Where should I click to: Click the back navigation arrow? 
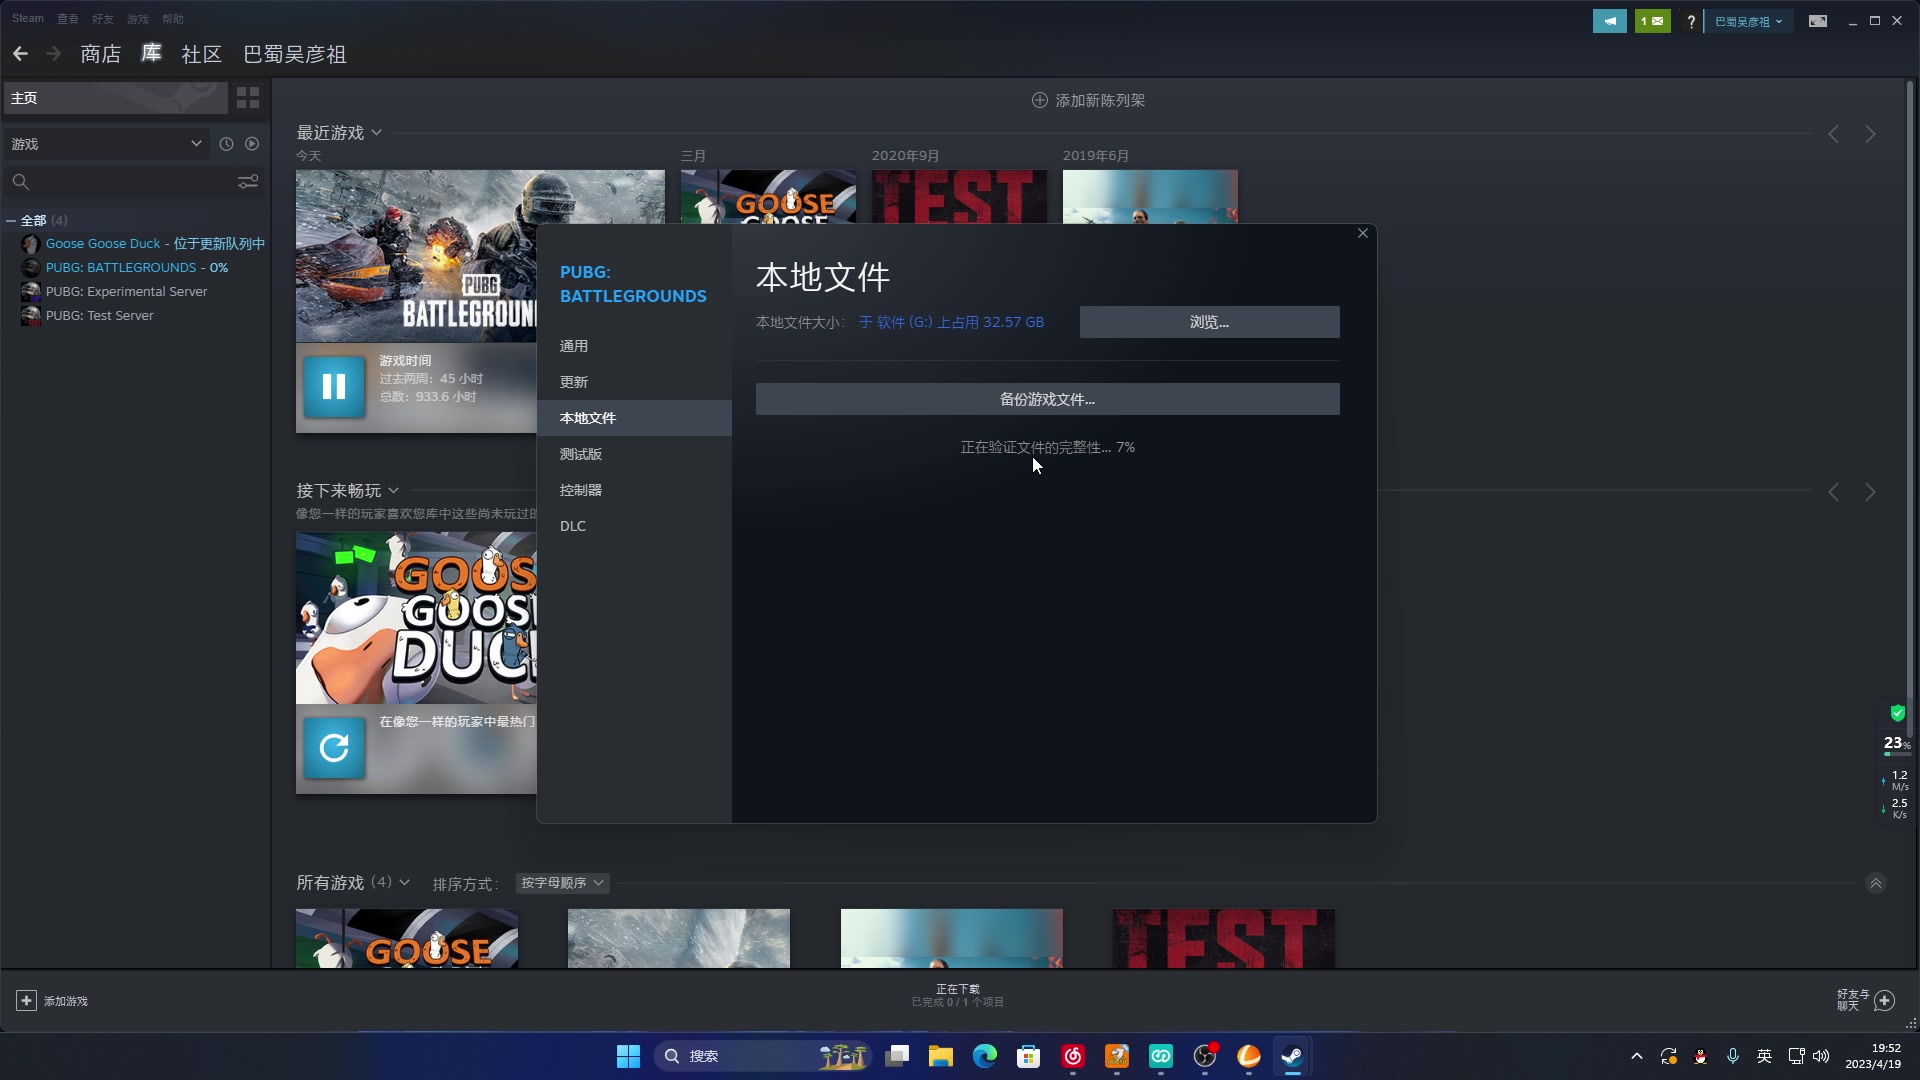tap(20, 54)
